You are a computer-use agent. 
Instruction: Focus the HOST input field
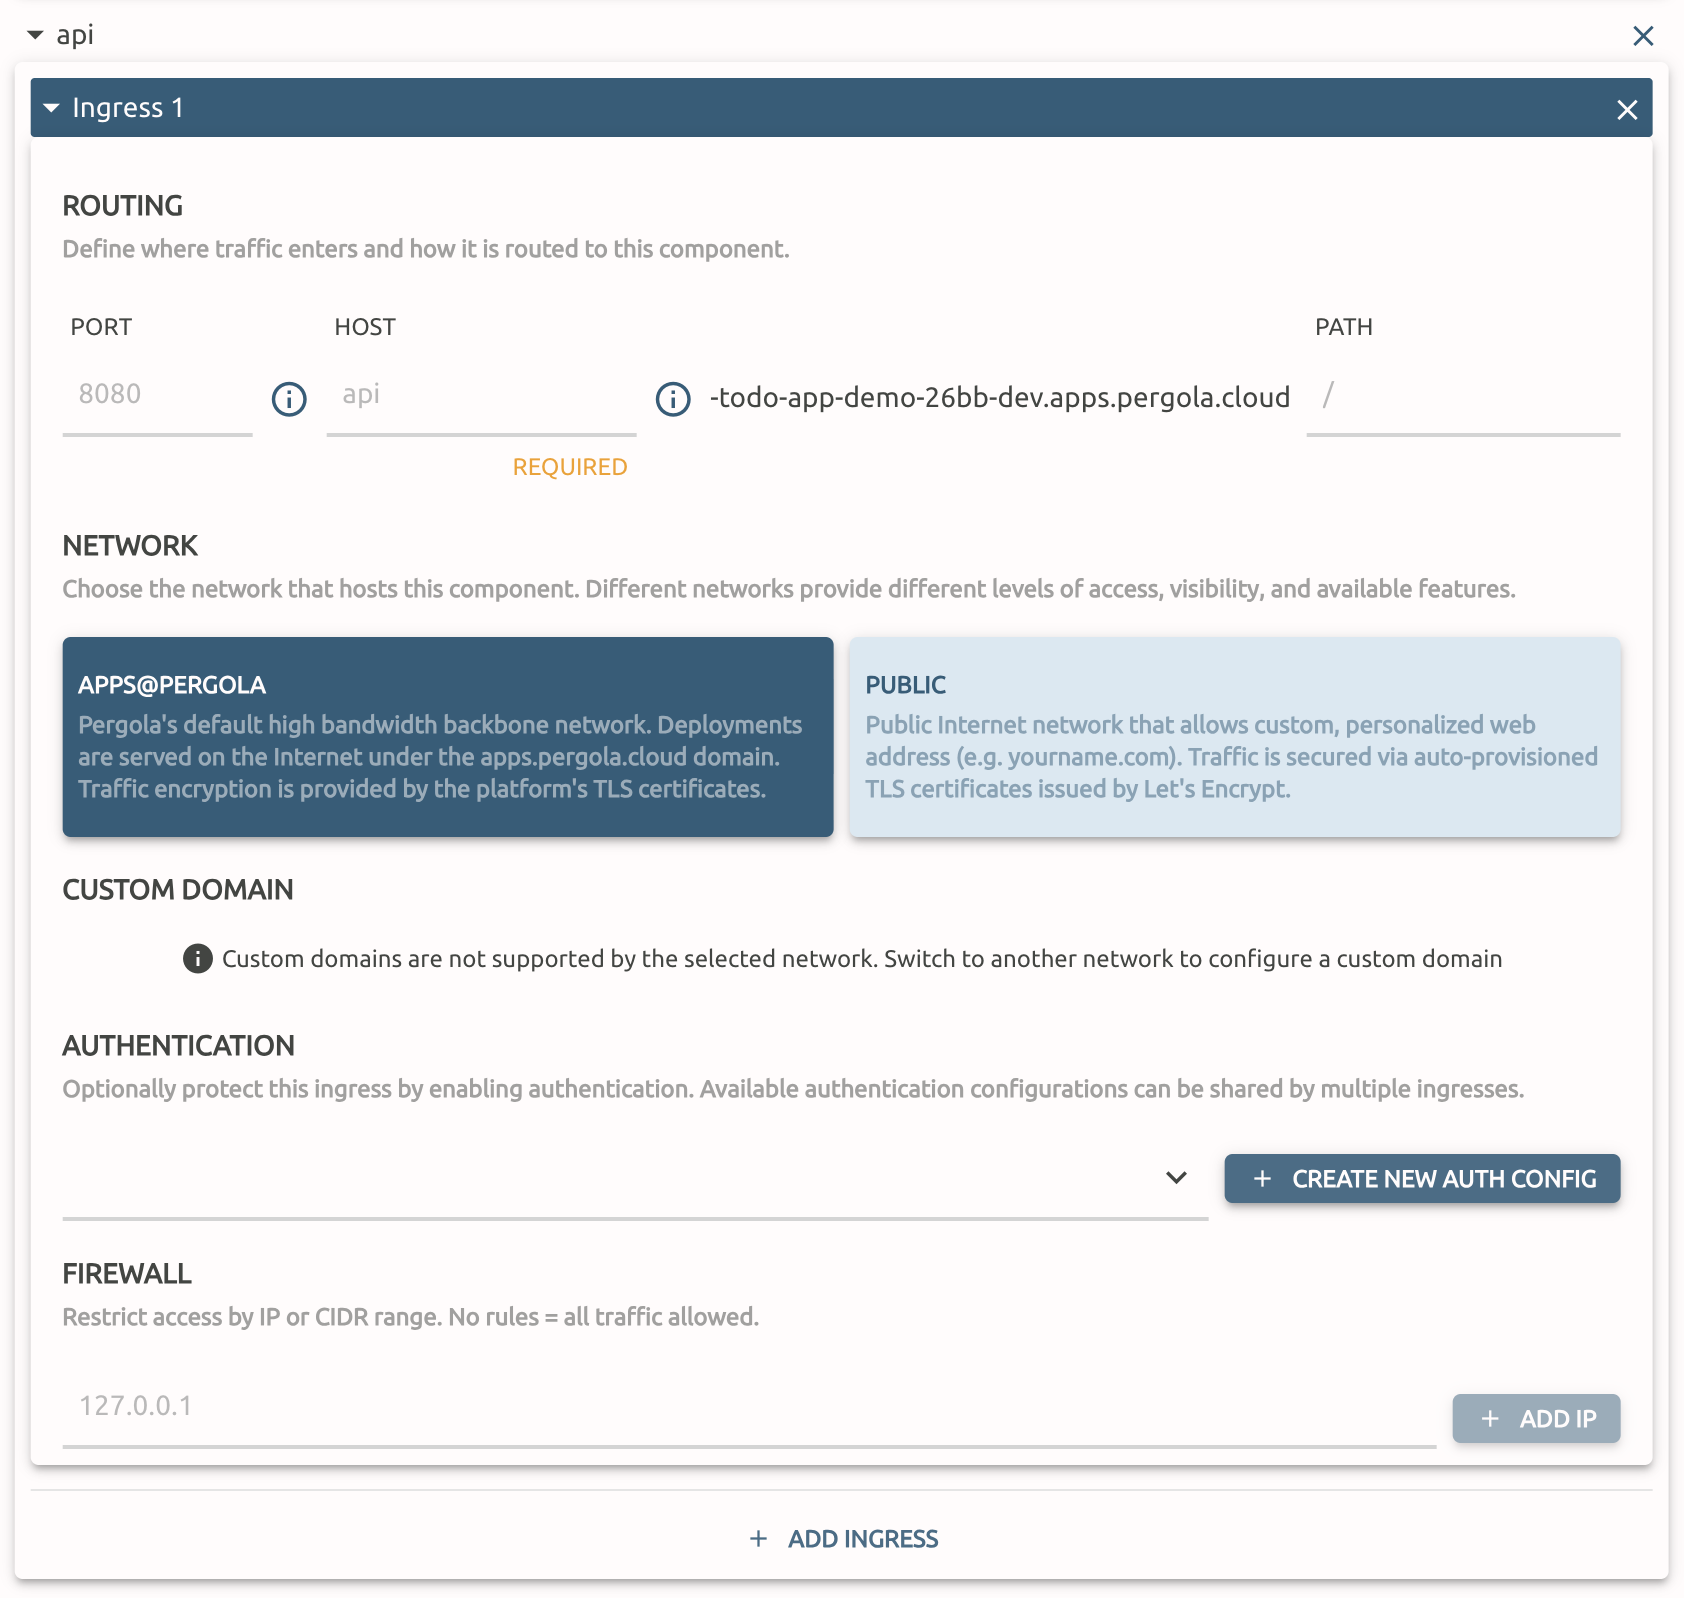[481, 397]
